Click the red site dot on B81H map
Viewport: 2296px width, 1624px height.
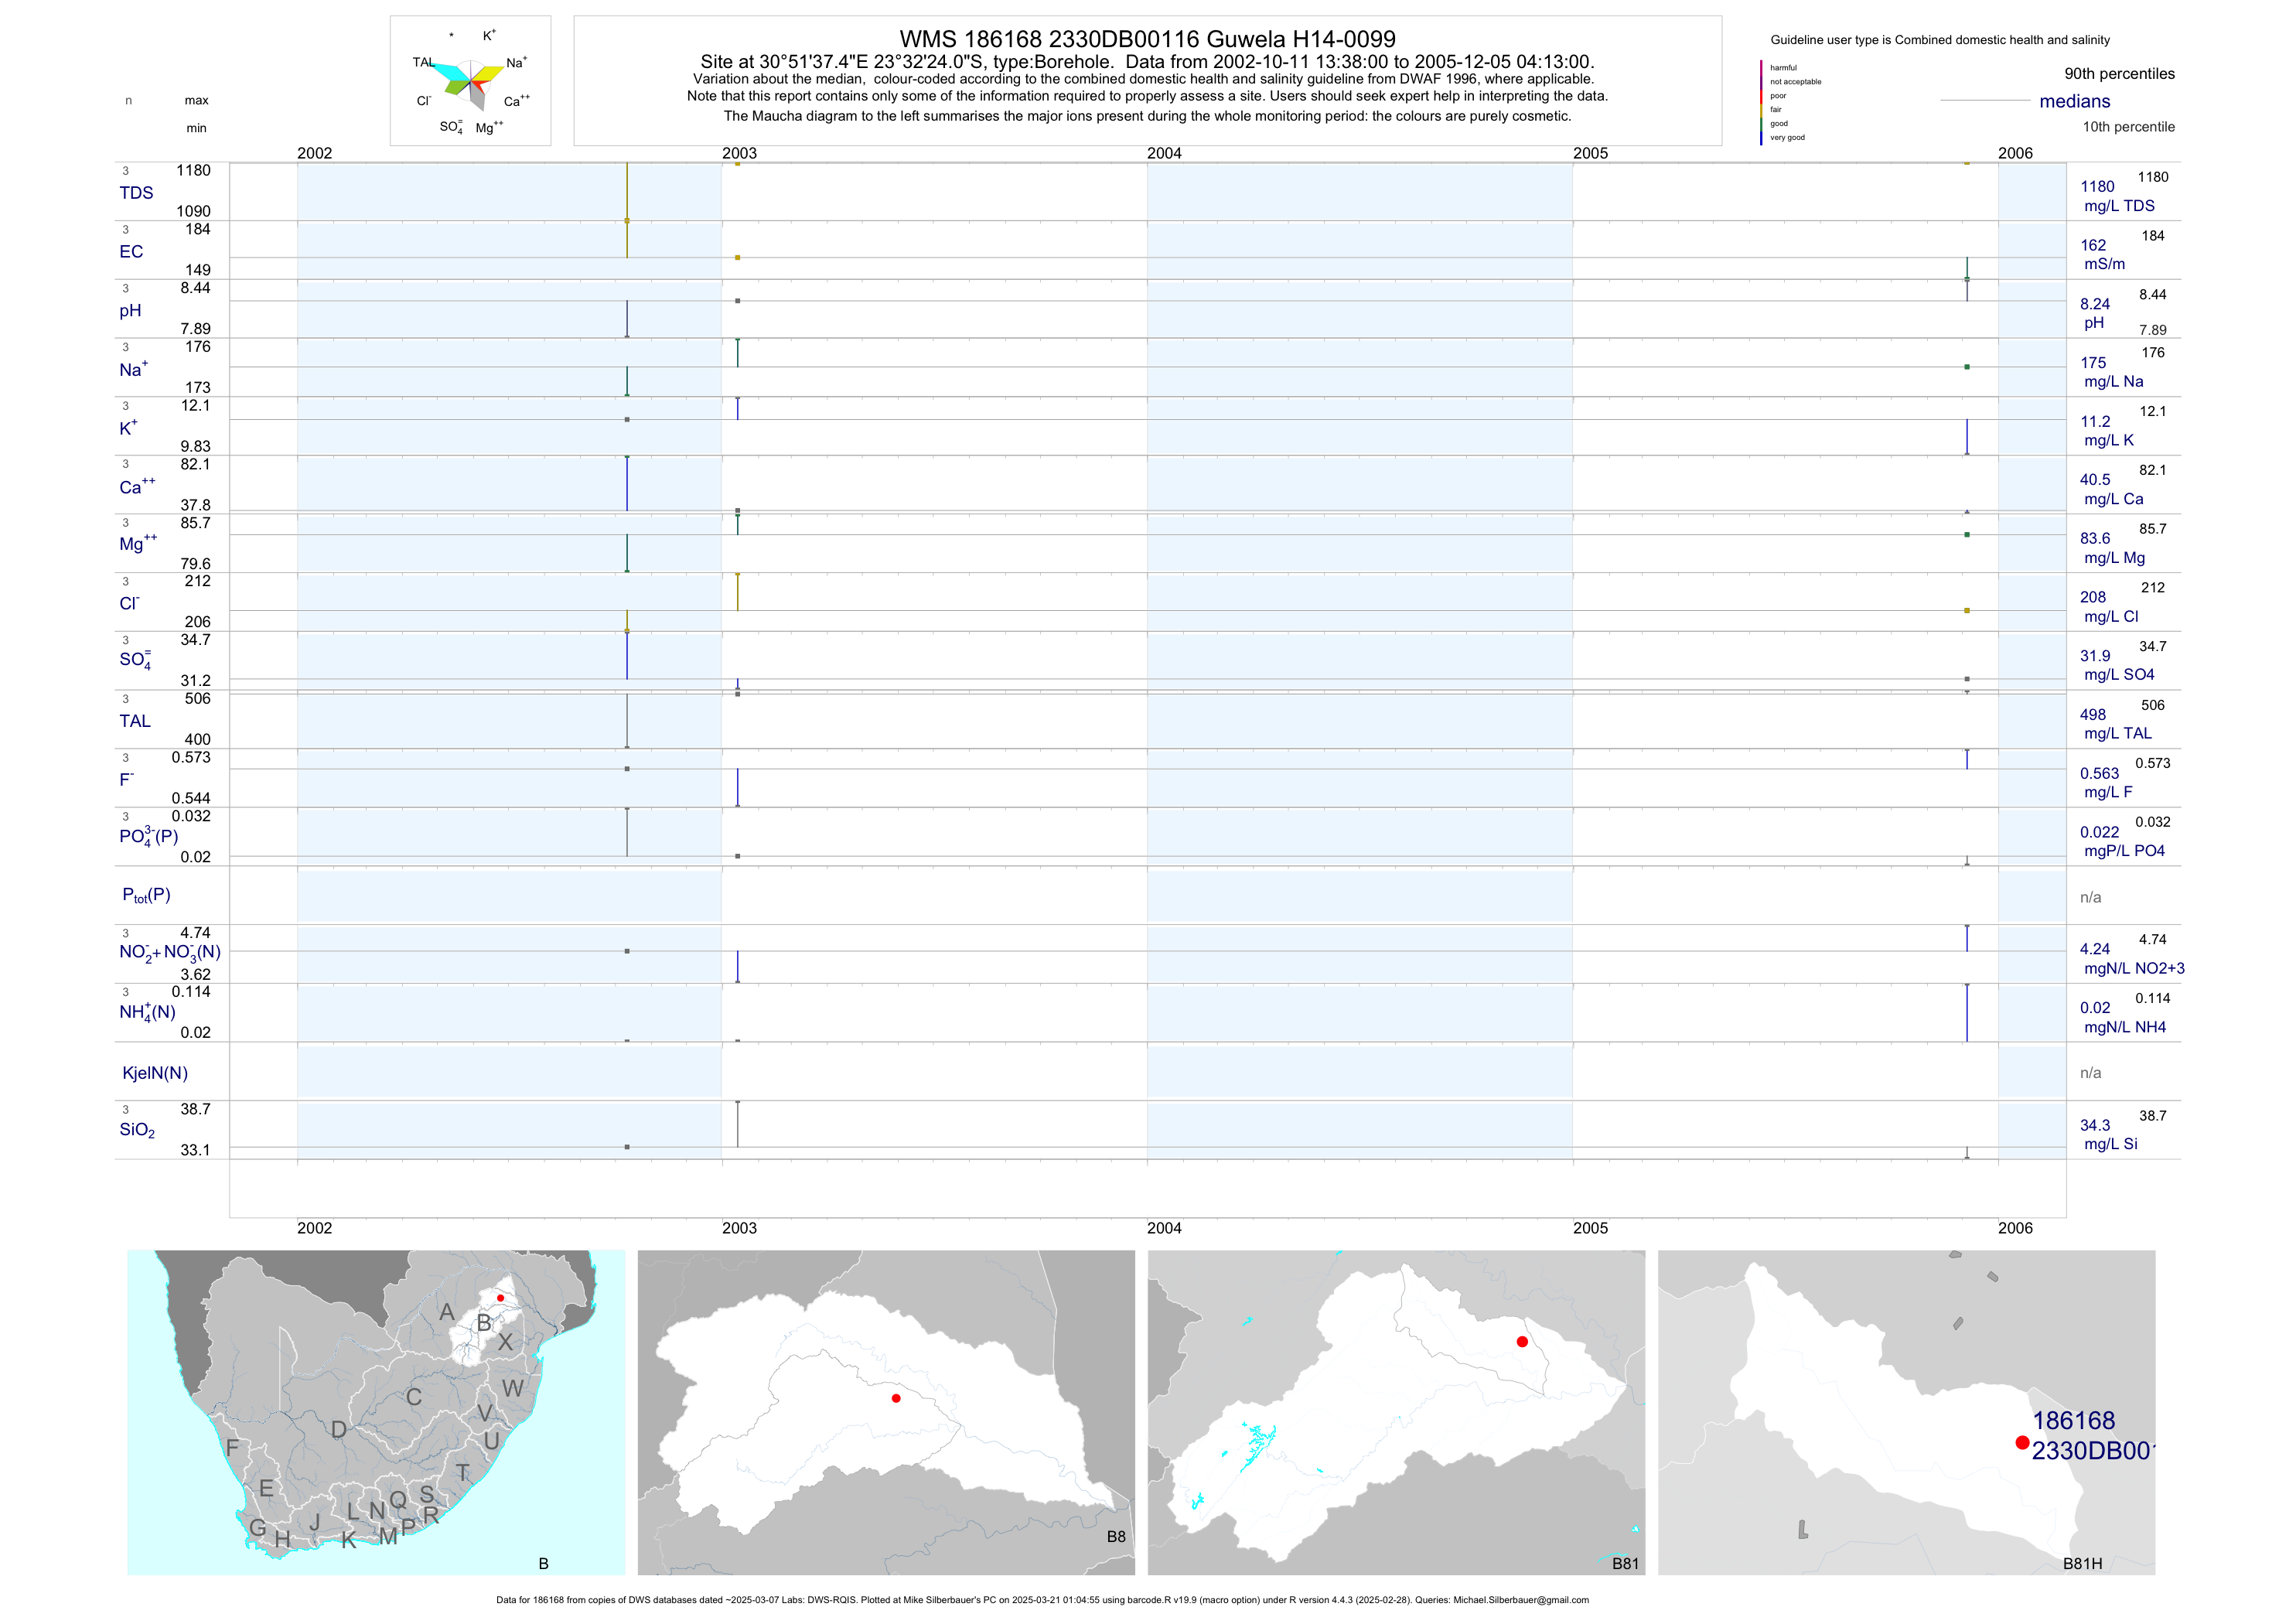2022,1442
